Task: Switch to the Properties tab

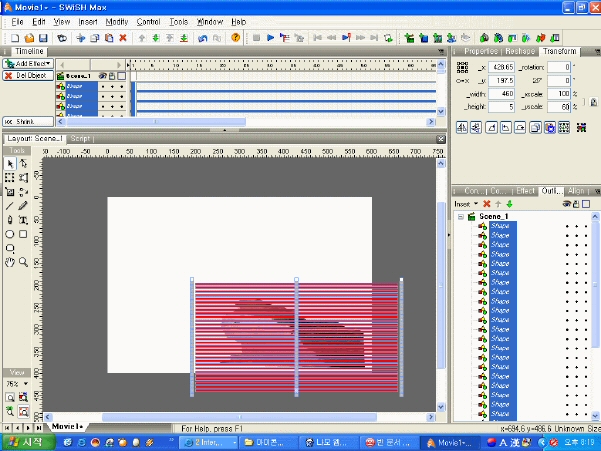Action: click(x=481, y=51)
